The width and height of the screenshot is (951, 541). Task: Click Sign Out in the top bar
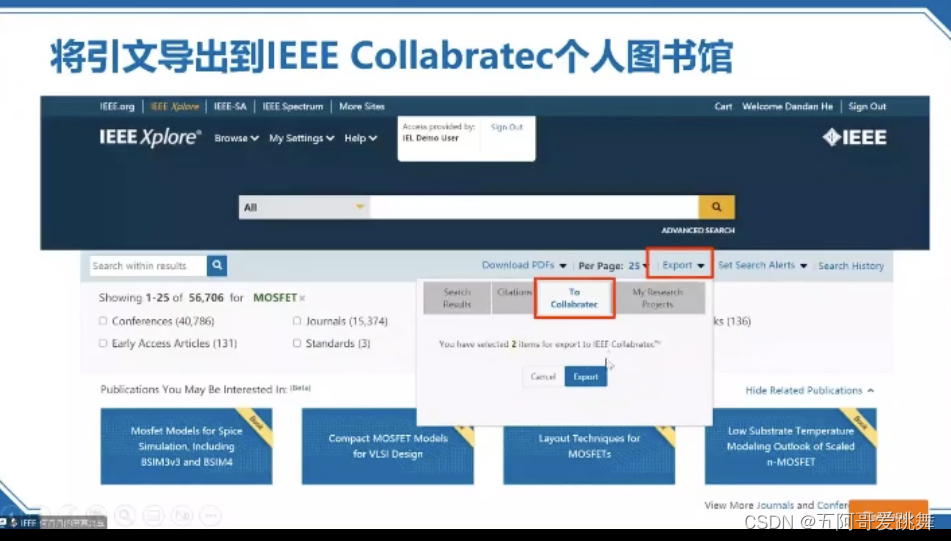pos(867,107)
